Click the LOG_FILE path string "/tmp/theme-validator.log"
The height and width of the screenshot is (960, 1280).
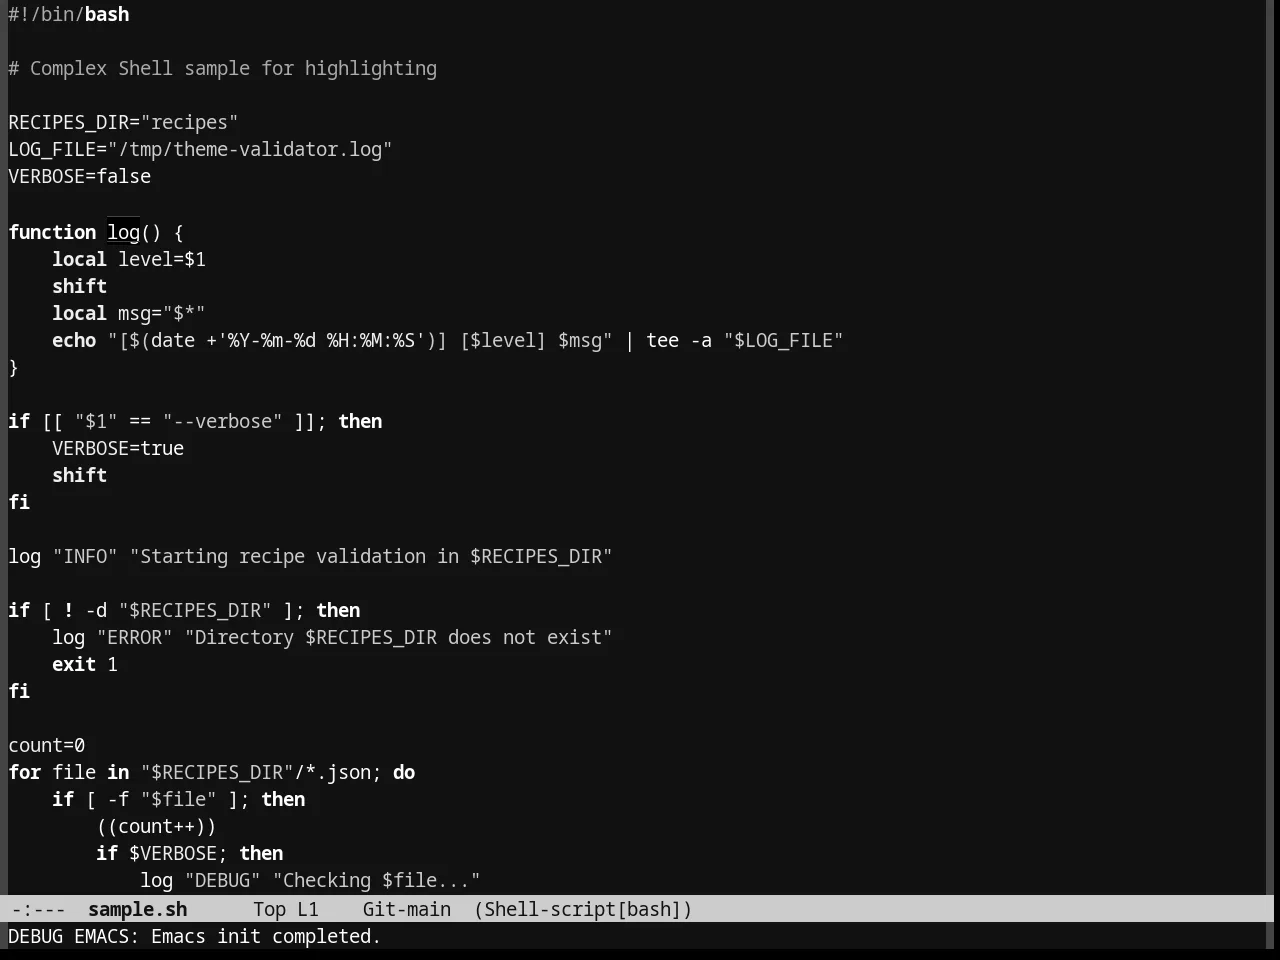[250, 149]
